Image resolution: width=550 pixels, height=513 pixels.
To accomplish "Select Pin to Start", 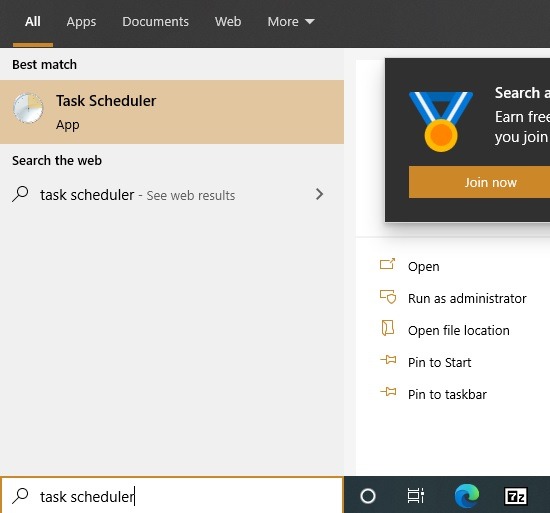I will [439, 362].
